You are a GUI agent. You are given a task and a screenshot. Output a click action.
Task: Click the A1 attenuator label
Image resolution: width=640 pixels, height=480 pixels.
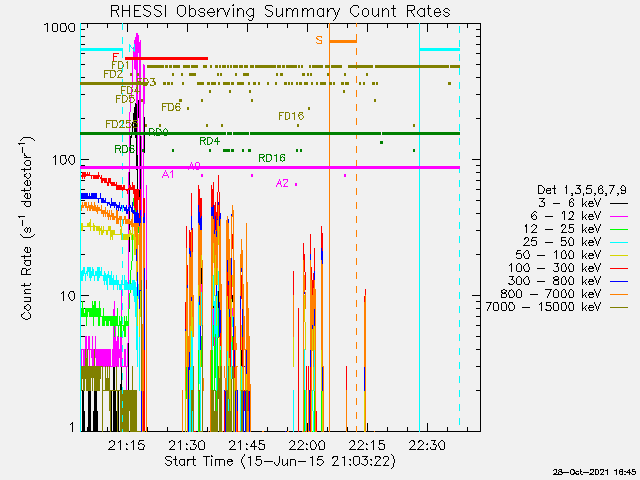coord(168,175)
